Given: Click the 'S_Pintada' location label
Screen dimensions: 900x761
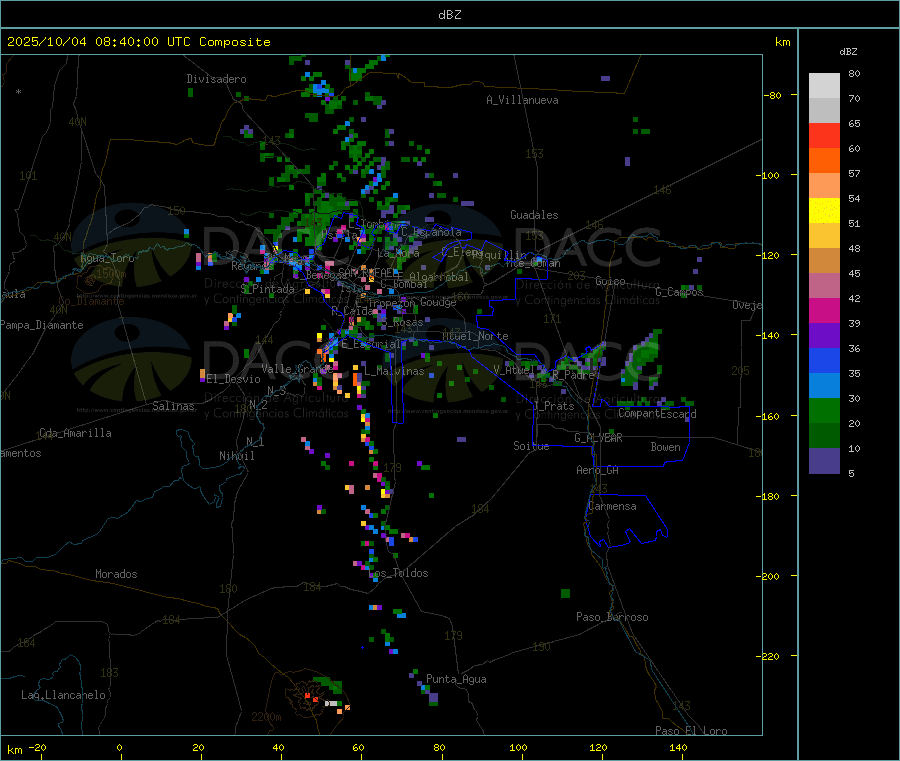Looking at the screenshot, I should (x=267, y=289).
